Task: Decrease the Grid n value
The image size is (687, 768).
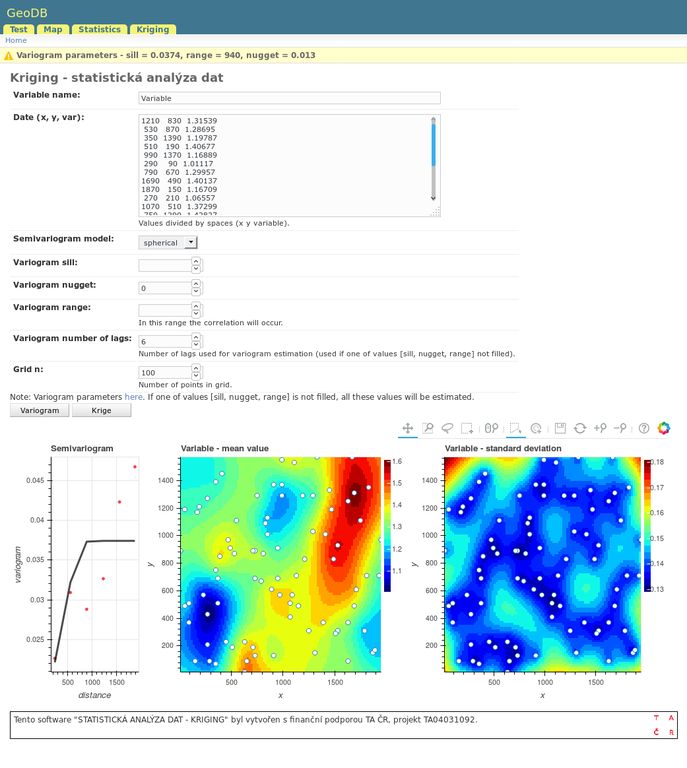Action: tap(196, 376)
